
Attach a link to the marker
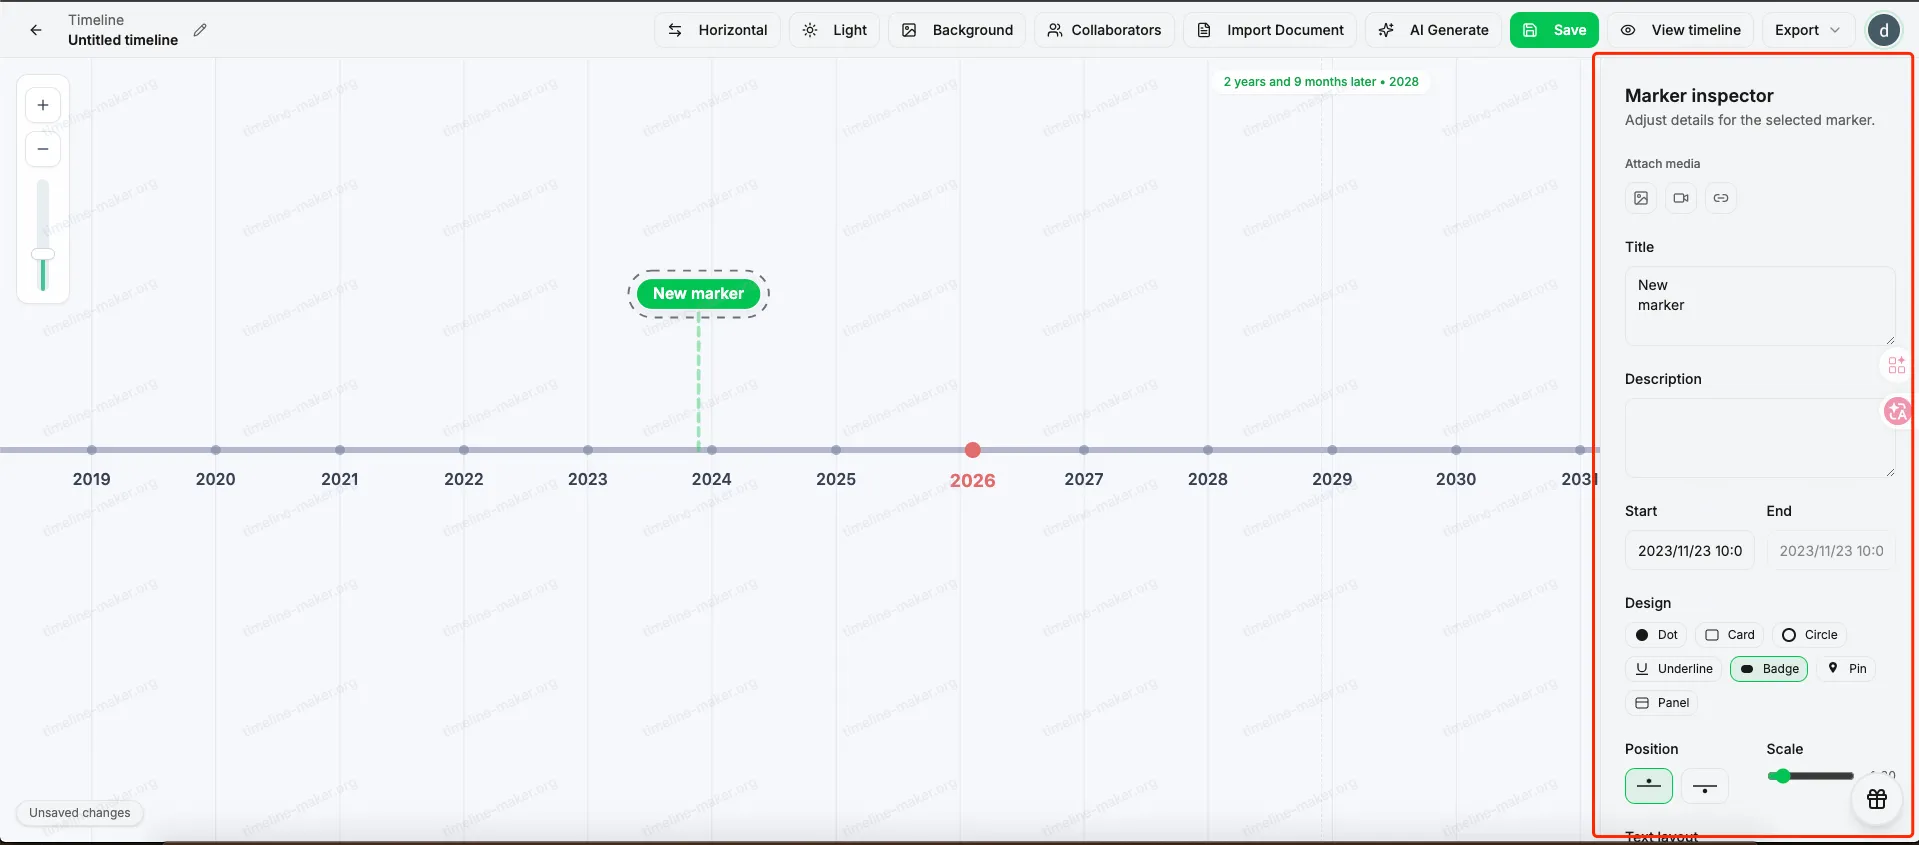pyautogui.click(x=1721, y=198)
